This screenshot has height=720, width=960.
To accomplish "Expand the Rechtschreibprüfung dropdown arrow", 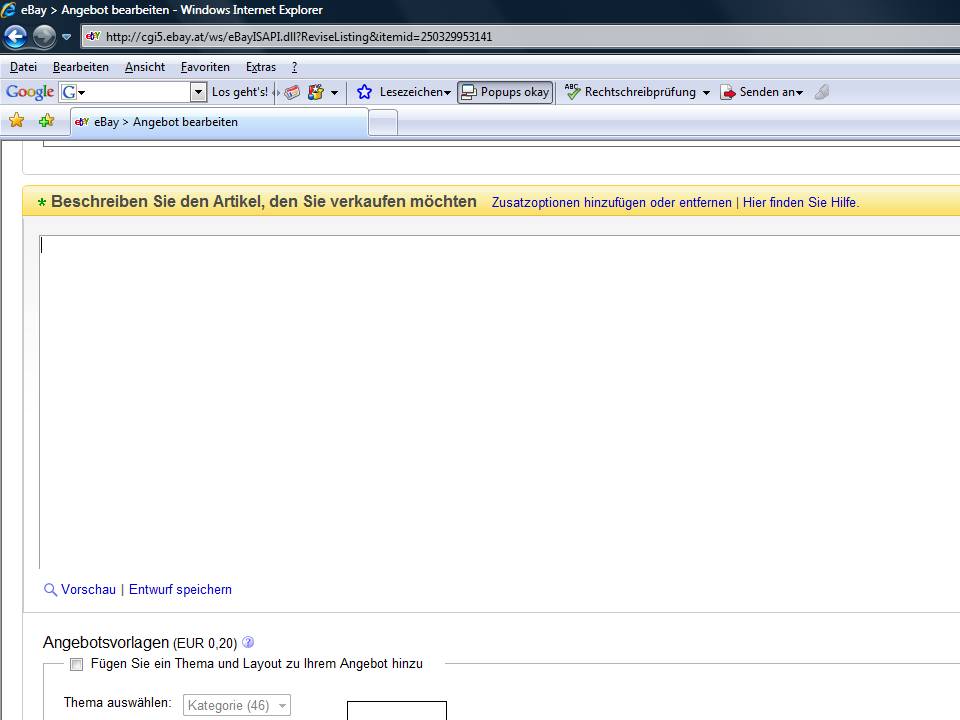I will [706, 93].
